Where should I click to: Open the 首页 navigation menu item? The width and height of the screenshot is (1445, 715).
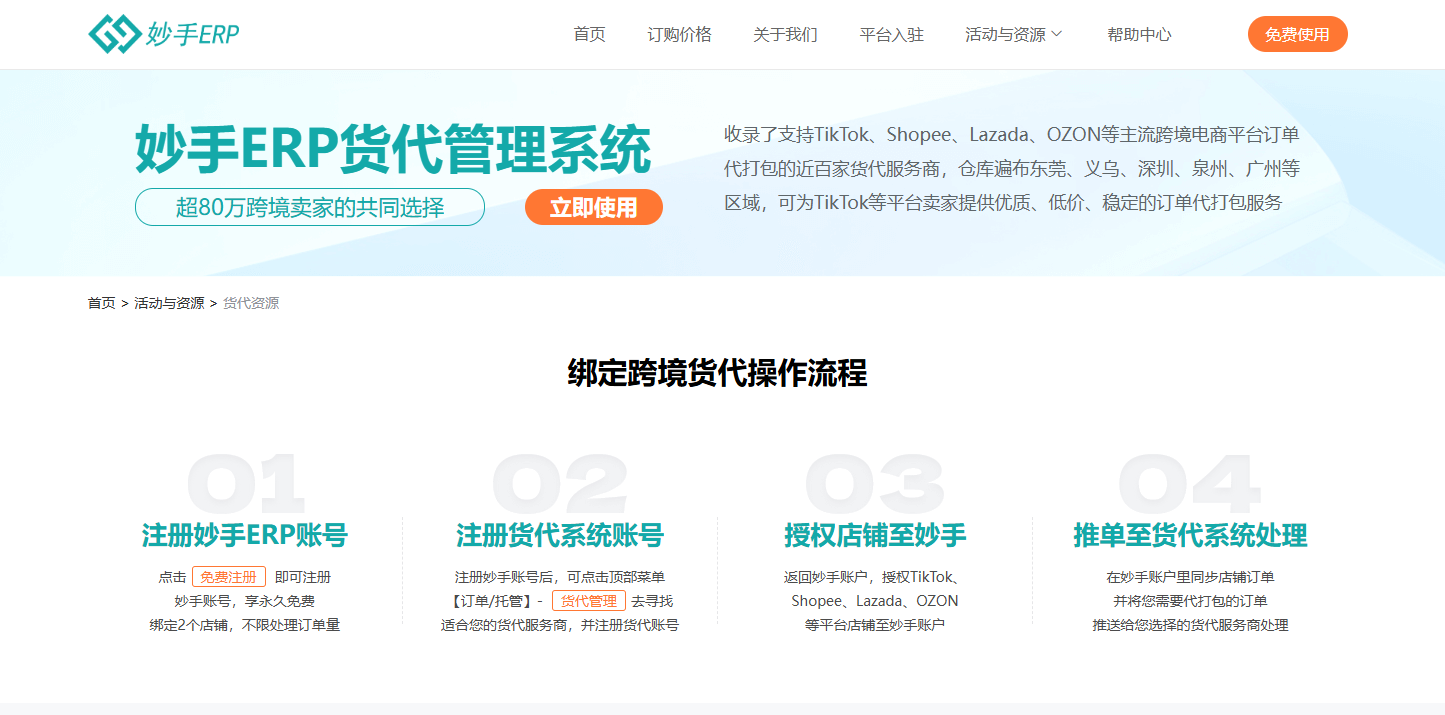[x=589, y=34]
